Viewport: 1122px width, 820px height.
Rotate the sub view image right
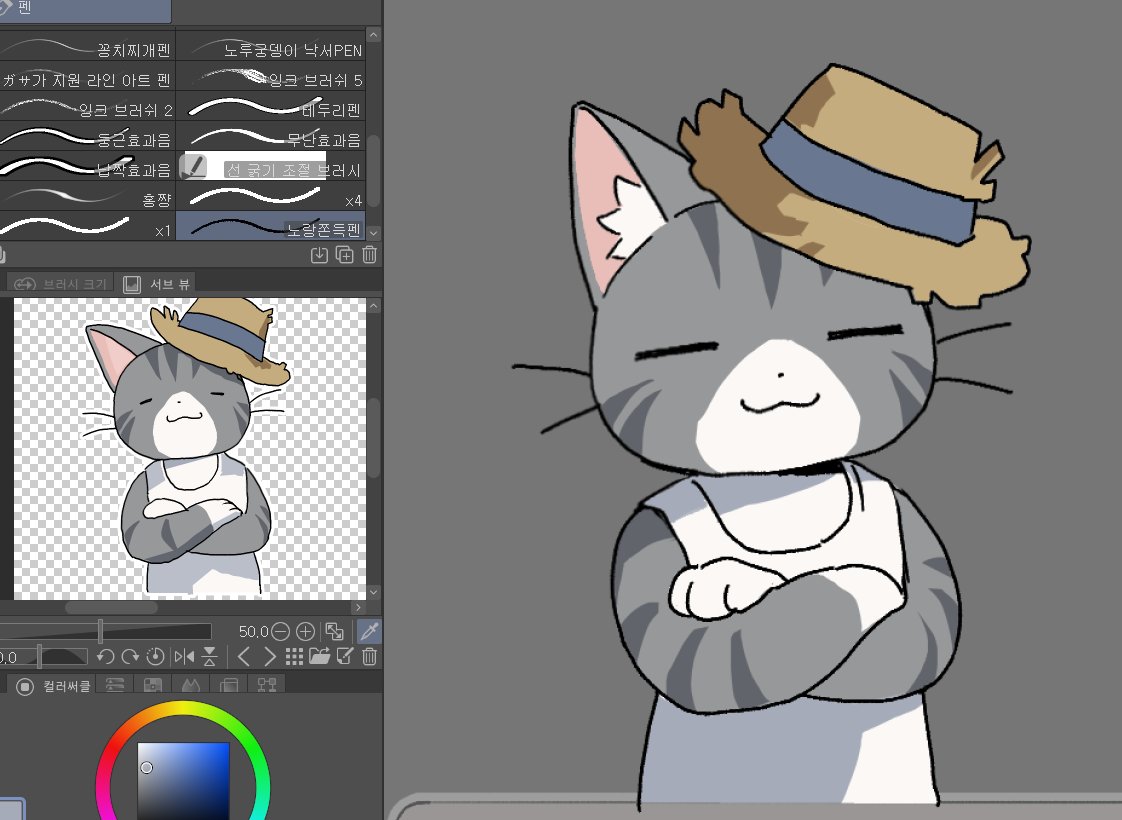[130, 656]
